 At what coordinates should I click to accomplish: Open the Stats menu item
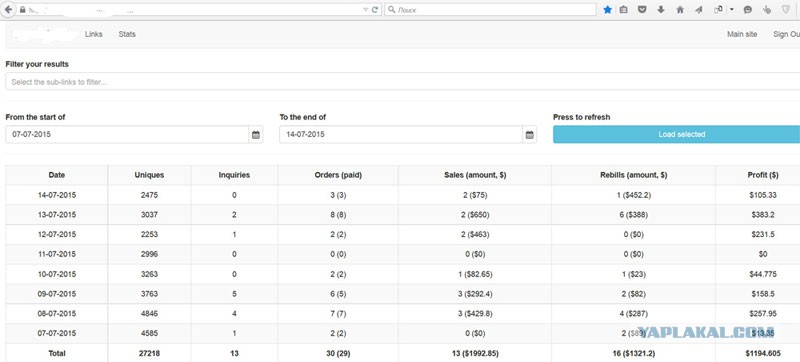tap(127, 34)
